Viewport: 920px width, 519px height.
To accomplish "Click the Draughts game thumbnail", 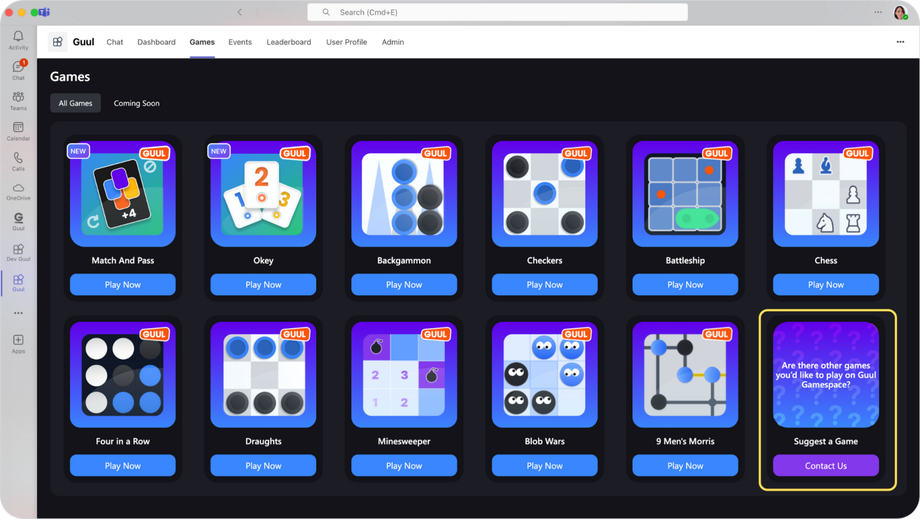I will pos(263,375).
